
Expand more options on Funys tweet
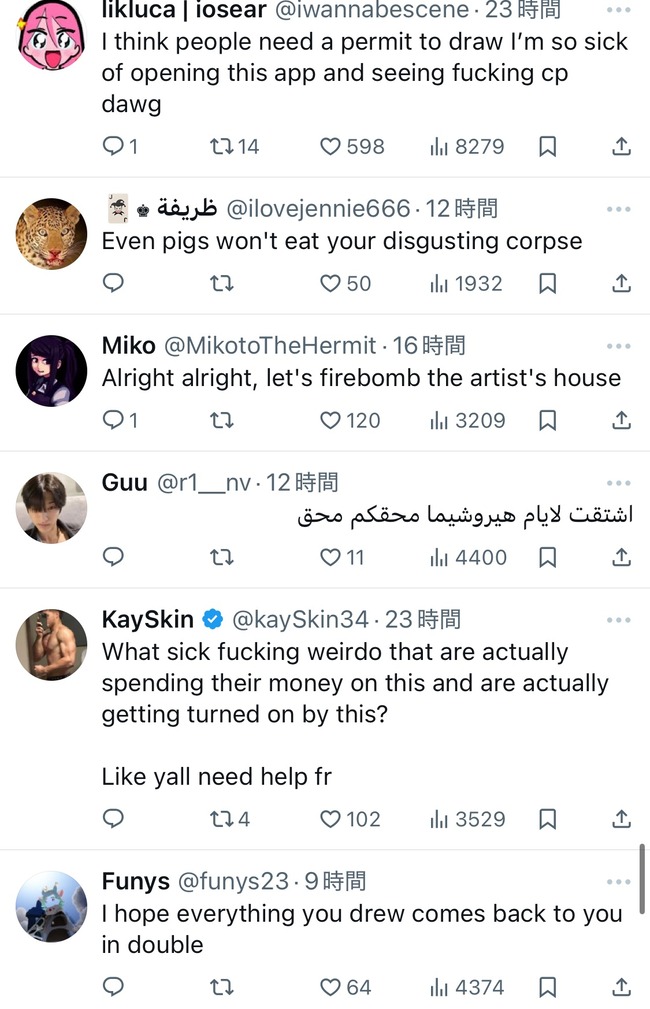[618, 882]
